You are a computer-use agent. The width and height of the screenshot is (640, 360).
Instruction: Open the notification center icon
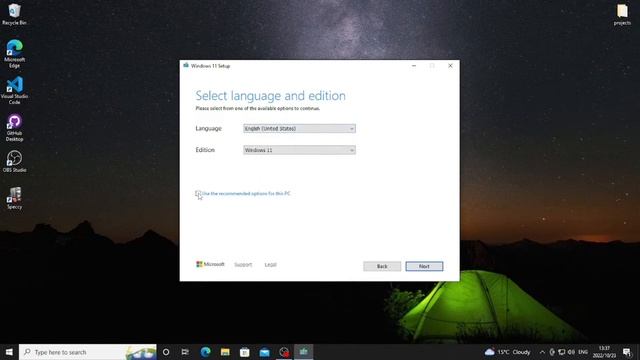627,352
